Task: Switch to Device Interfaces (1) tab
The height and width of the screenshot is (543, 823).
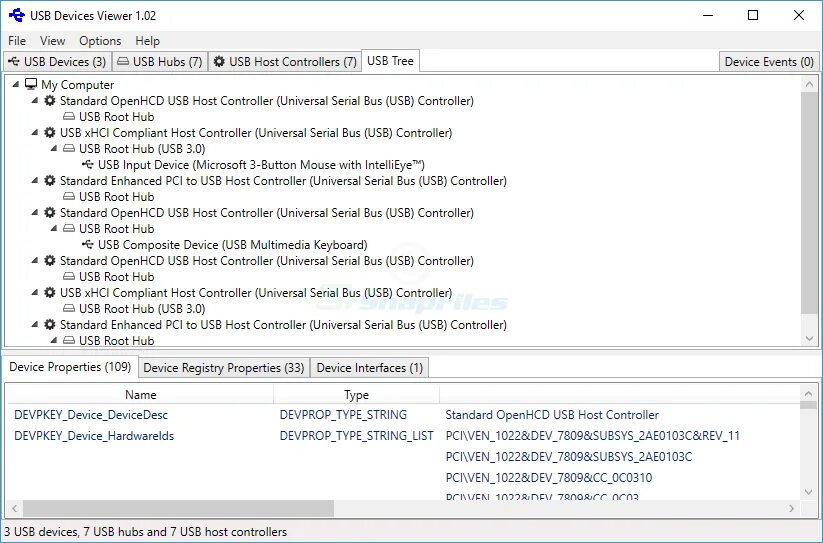Action: (370, 368)
